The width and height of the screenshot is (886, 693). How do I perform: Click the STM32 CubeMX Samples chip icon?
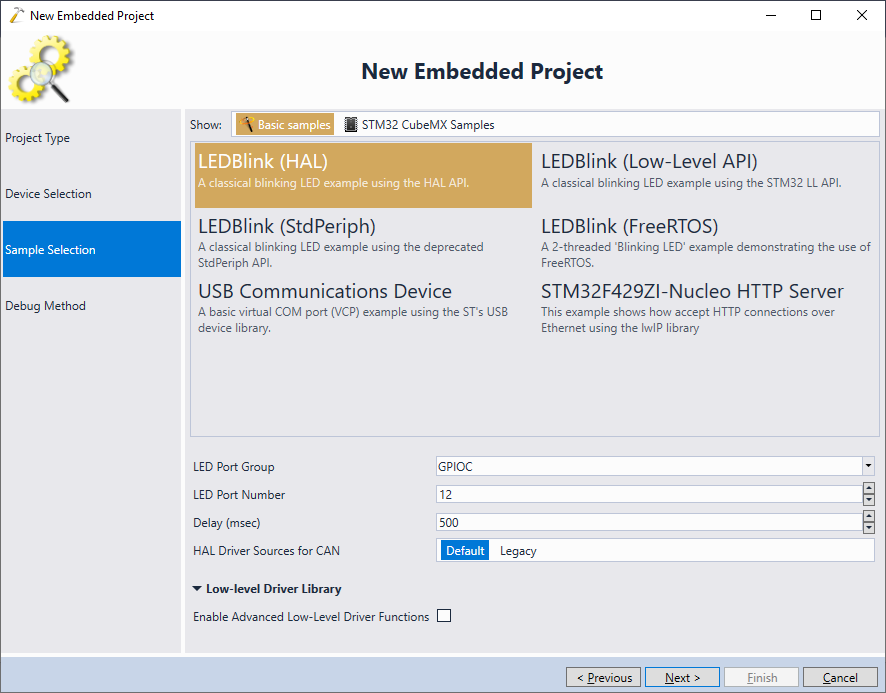click(x=351, y=124)
